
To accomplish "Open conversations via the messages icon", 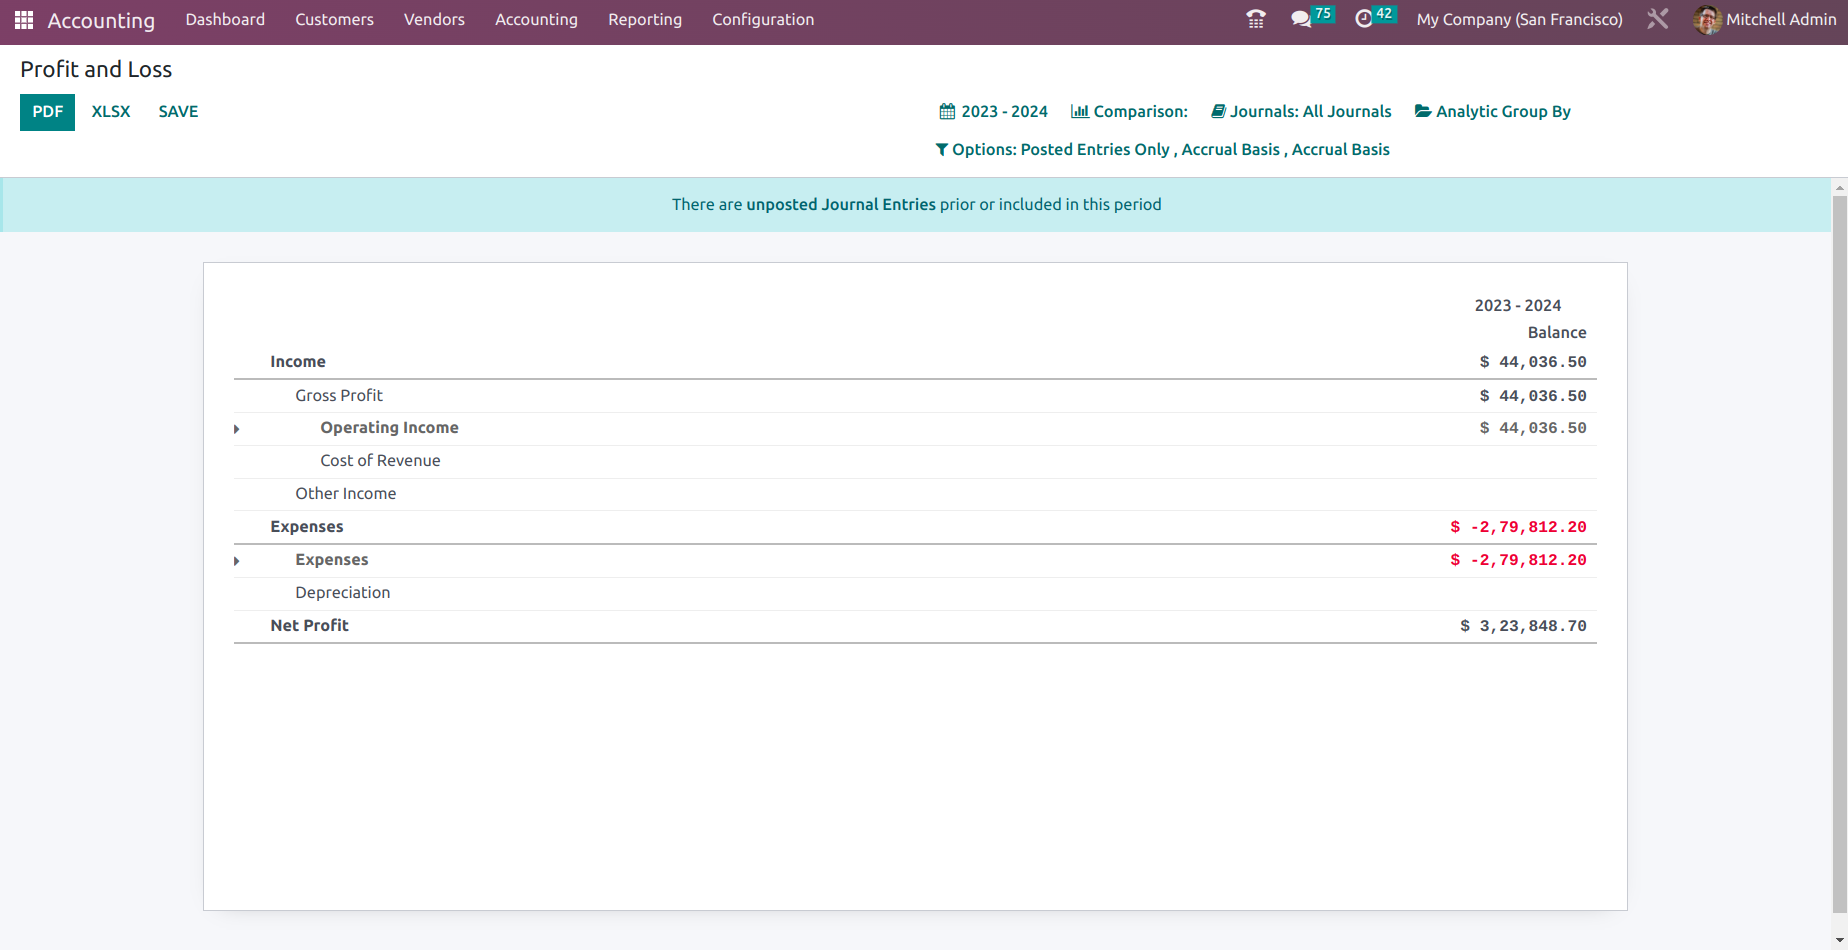I will (x=1300, y=19).
